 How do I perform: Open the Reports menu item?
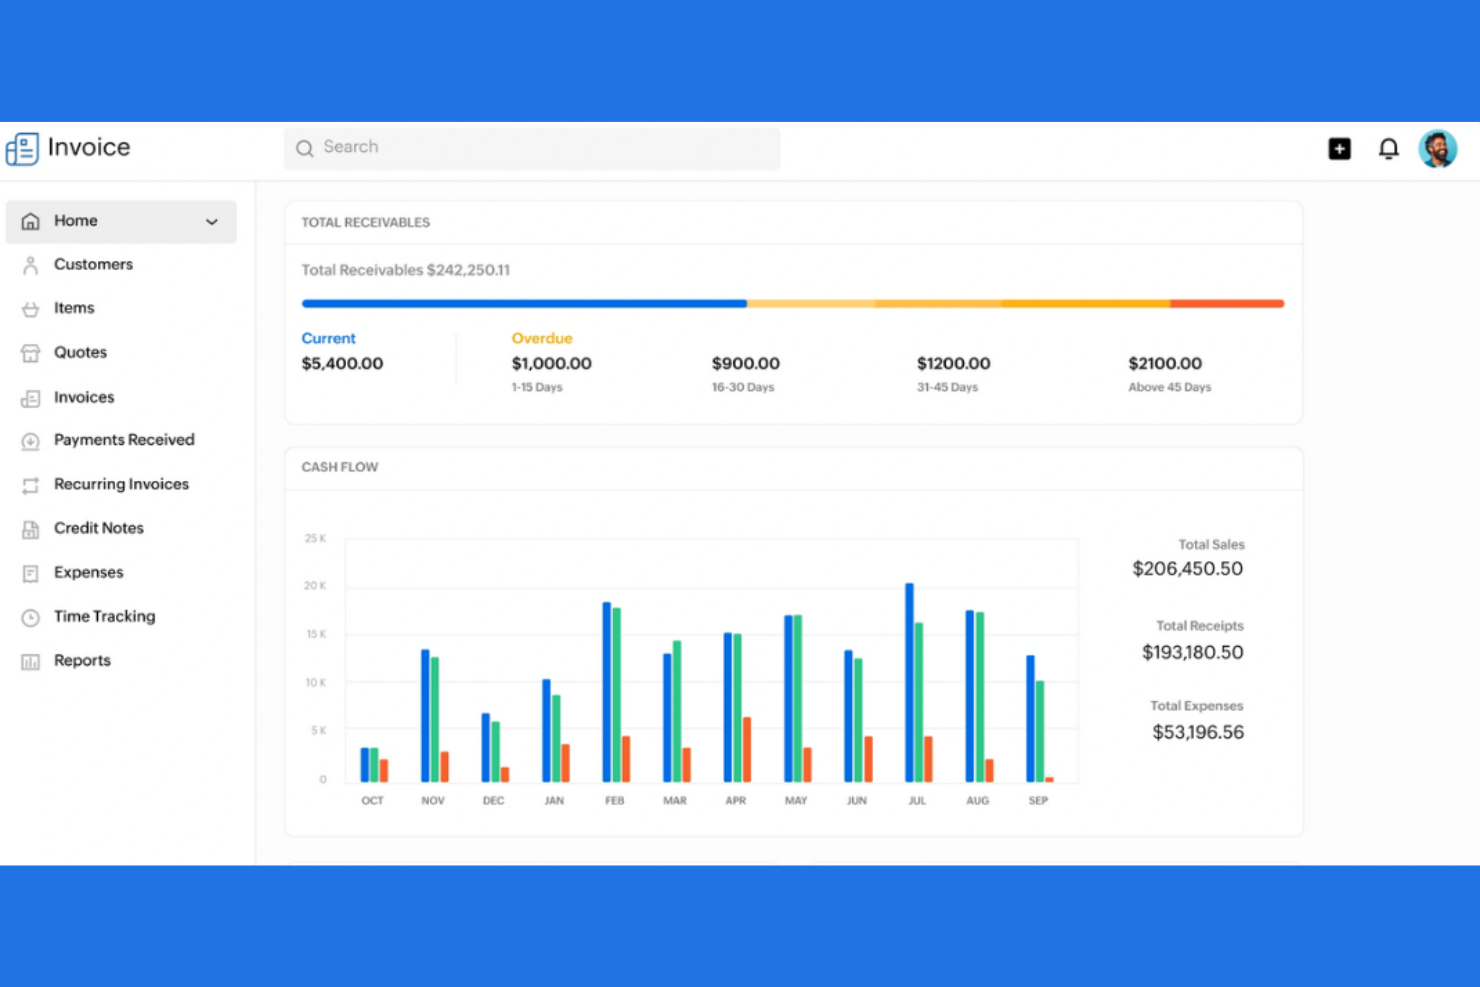point(82,660)
